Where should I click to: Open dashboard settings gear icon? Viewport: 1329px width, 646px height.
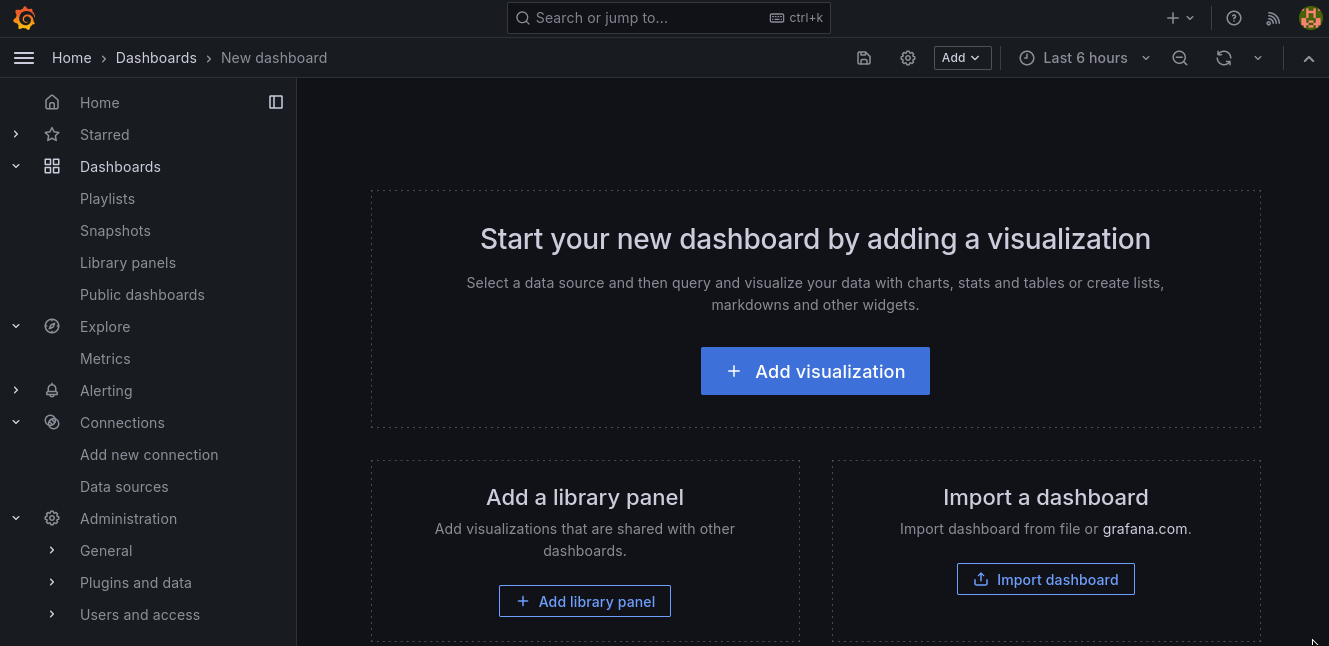tap(908, 58)
